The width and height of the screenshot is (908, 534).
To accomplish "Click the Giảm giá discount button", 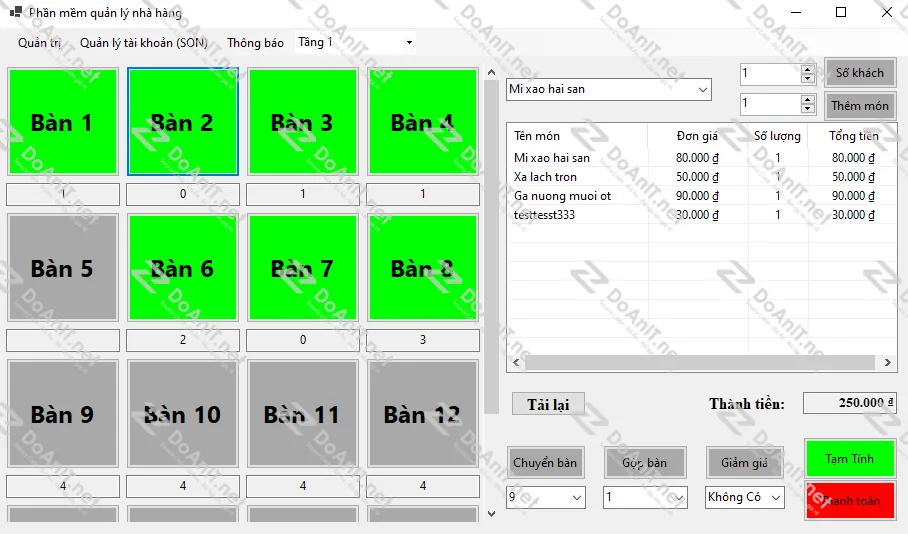I will point(744,463).
